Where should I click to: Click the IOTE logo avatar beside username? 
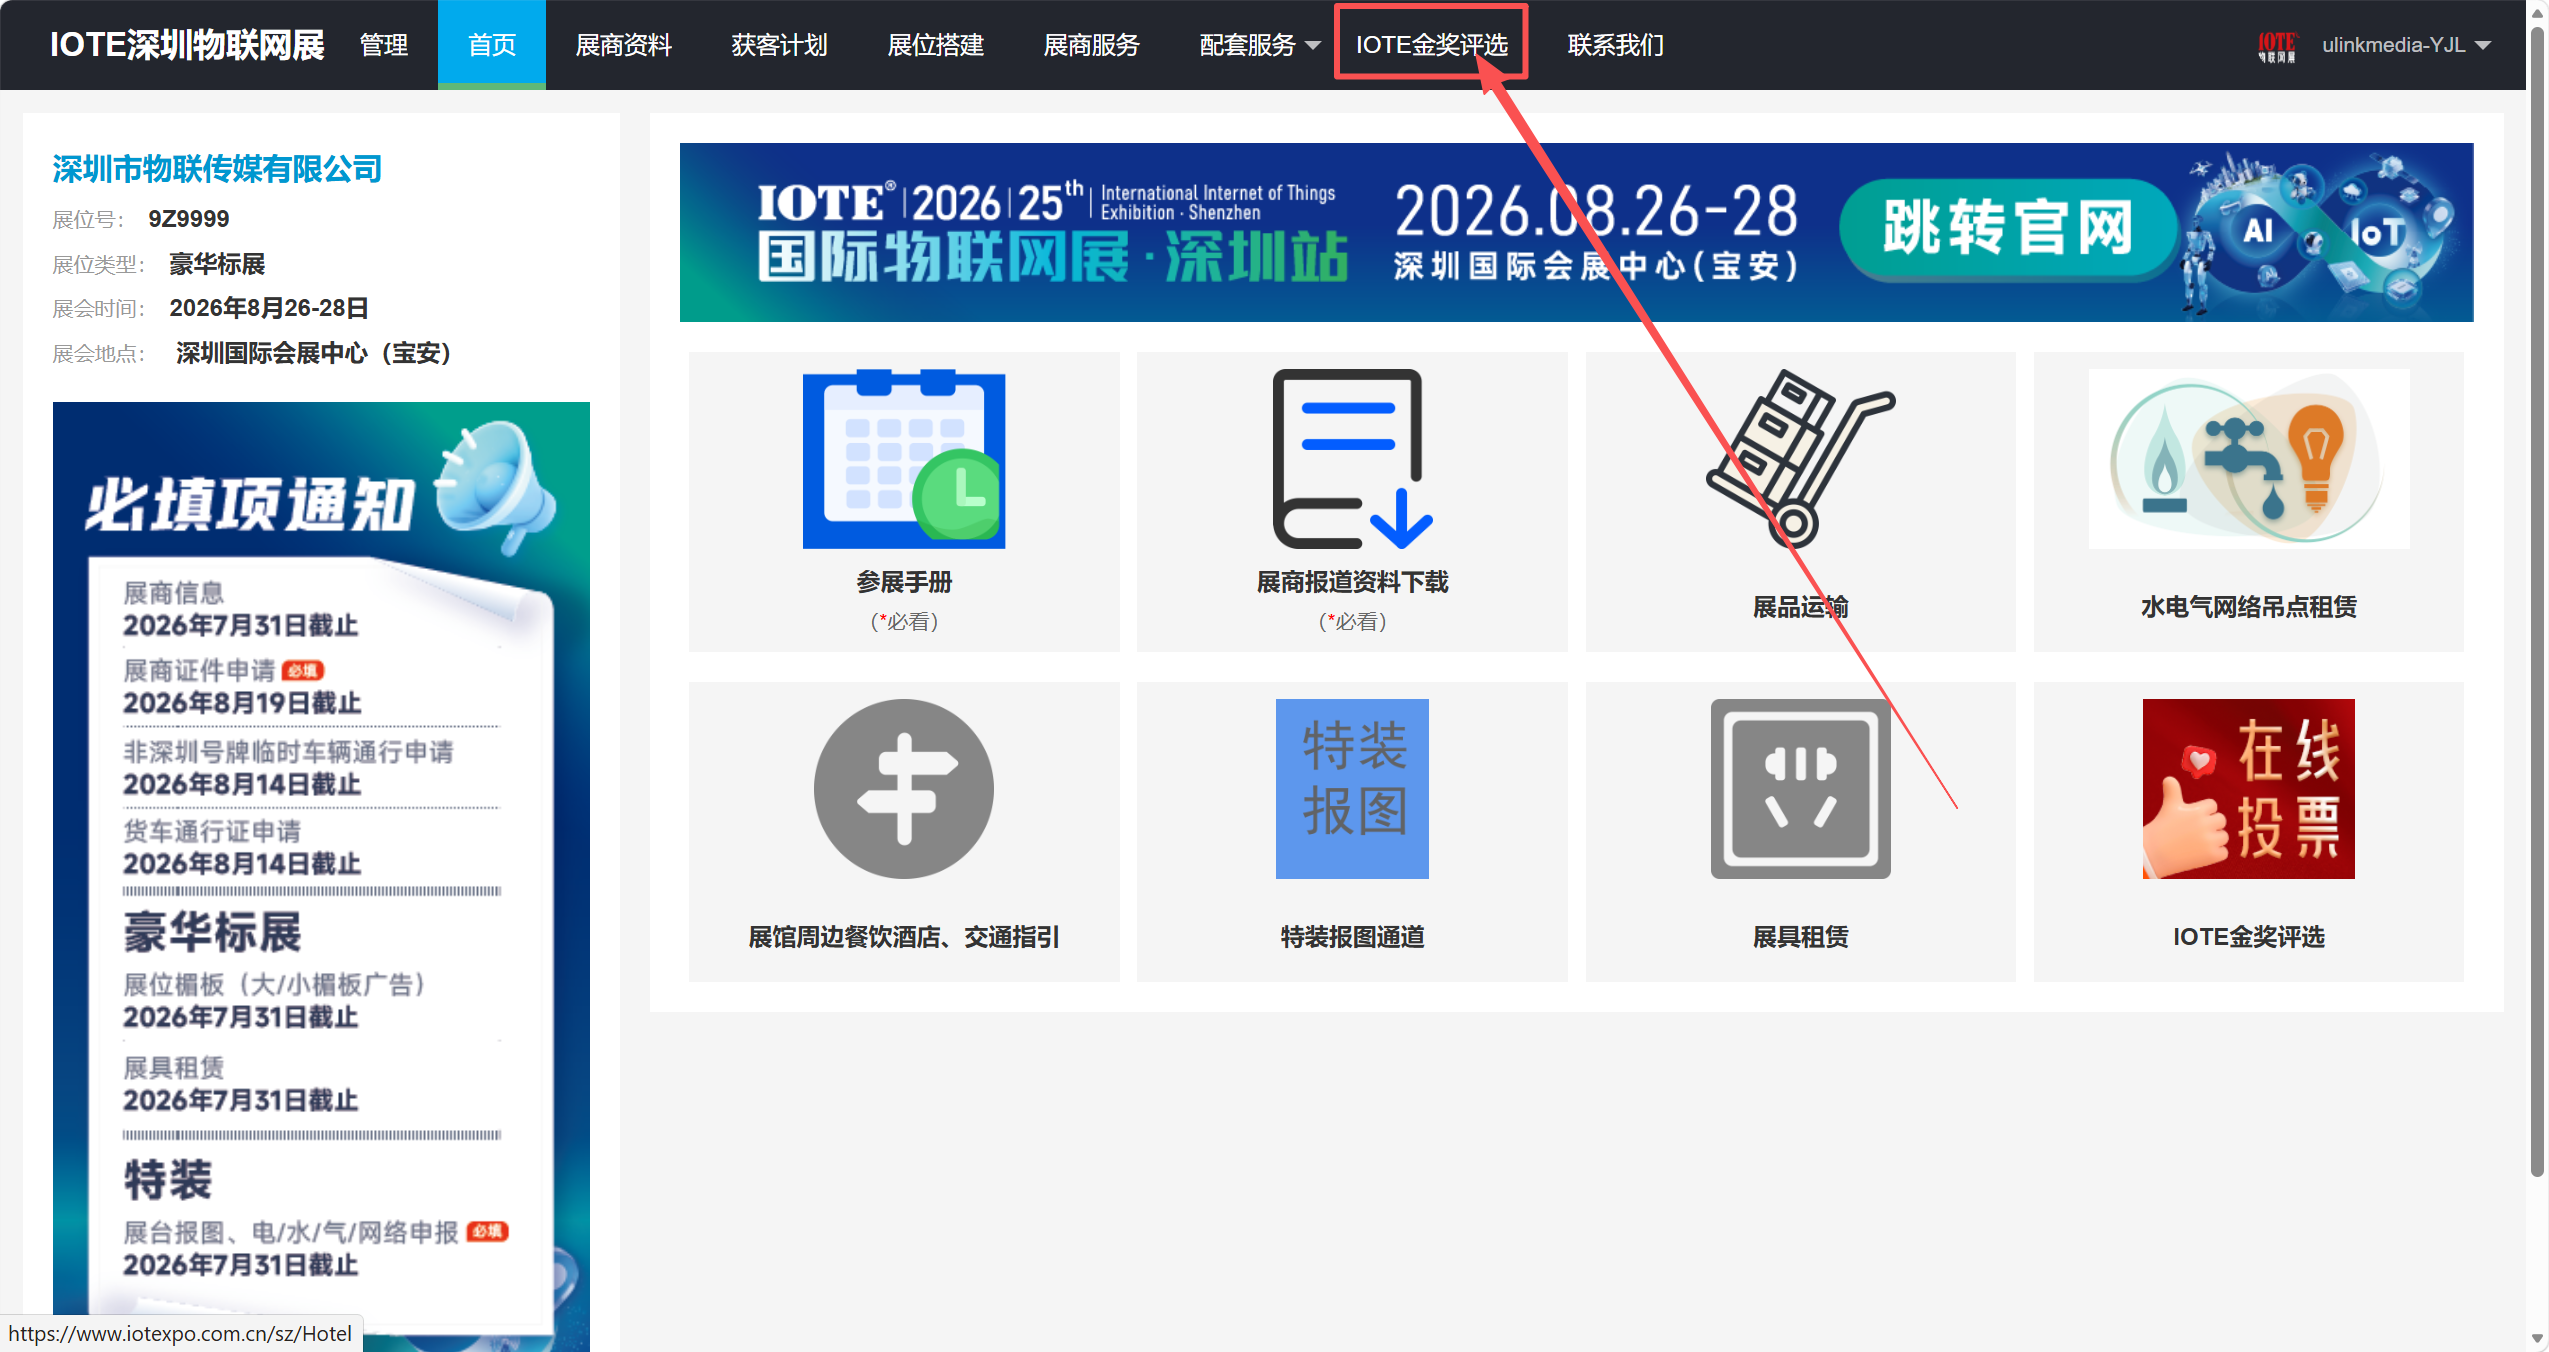2276,46
